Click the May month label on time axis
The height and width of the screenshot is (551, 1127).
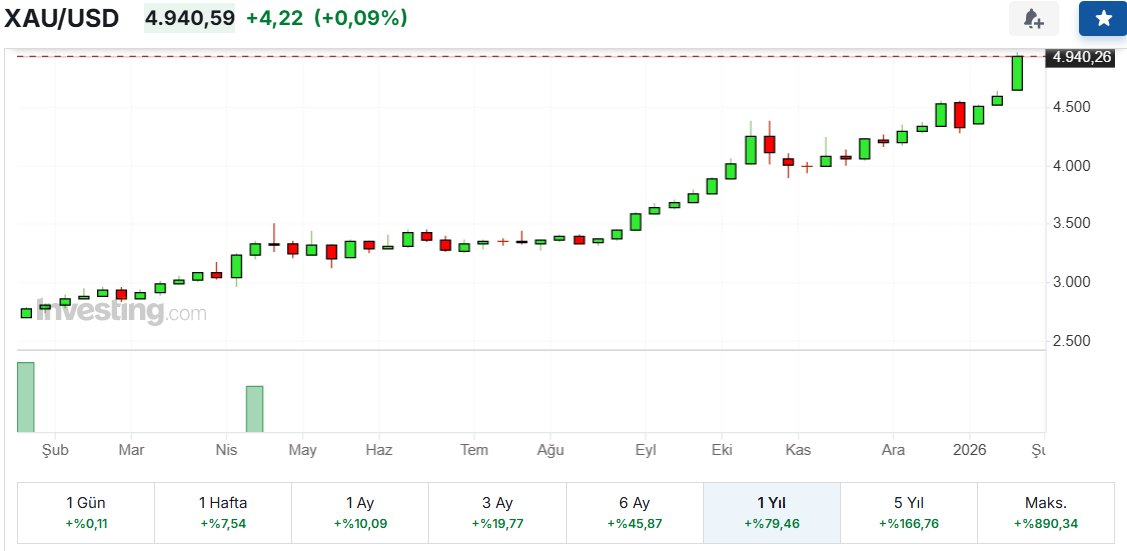point(303,450)
